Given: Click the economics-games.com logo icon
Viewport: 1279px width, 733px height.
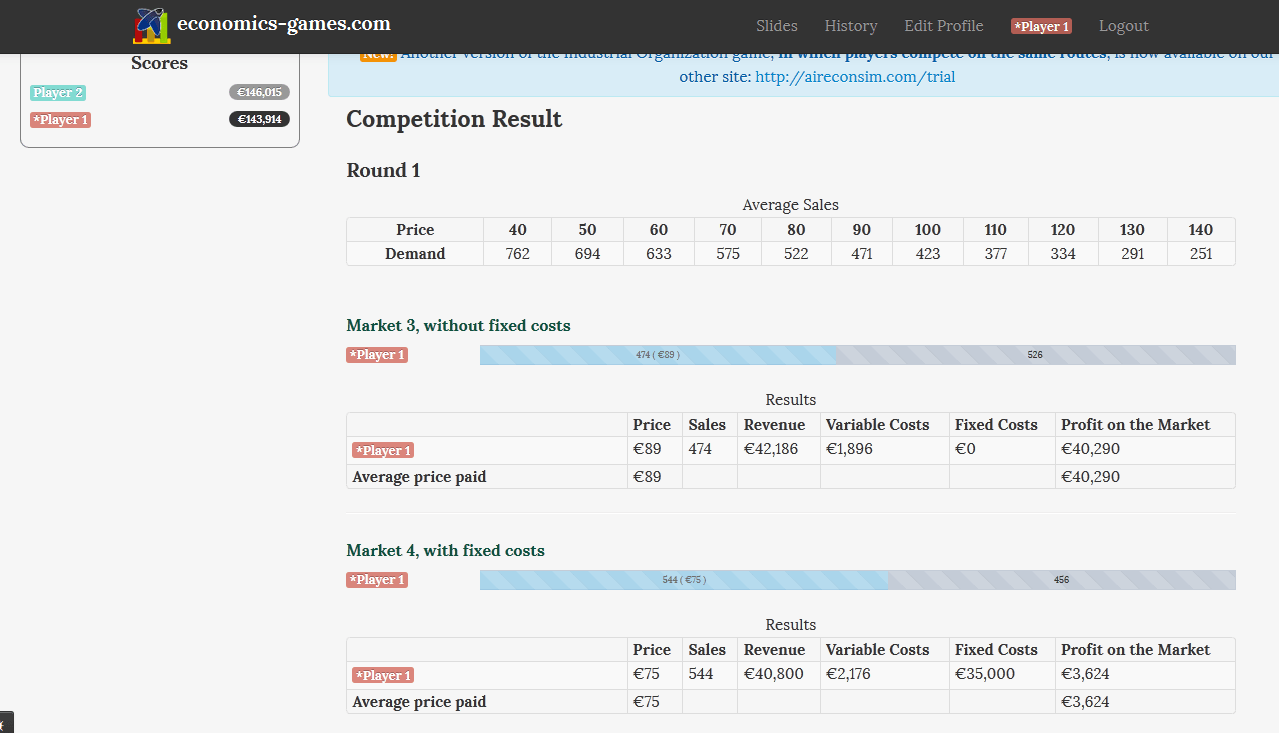Looking at the screenshot, I should (x=151, y=25).
